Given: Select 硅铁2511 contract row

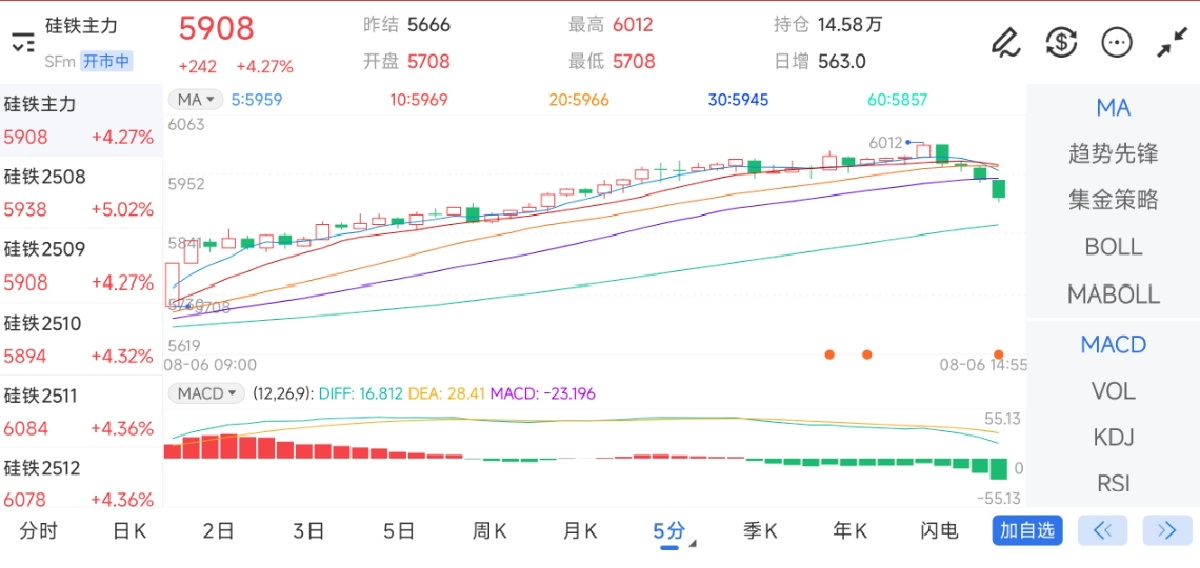Looking at the screenshot, I should click(80, 412).
